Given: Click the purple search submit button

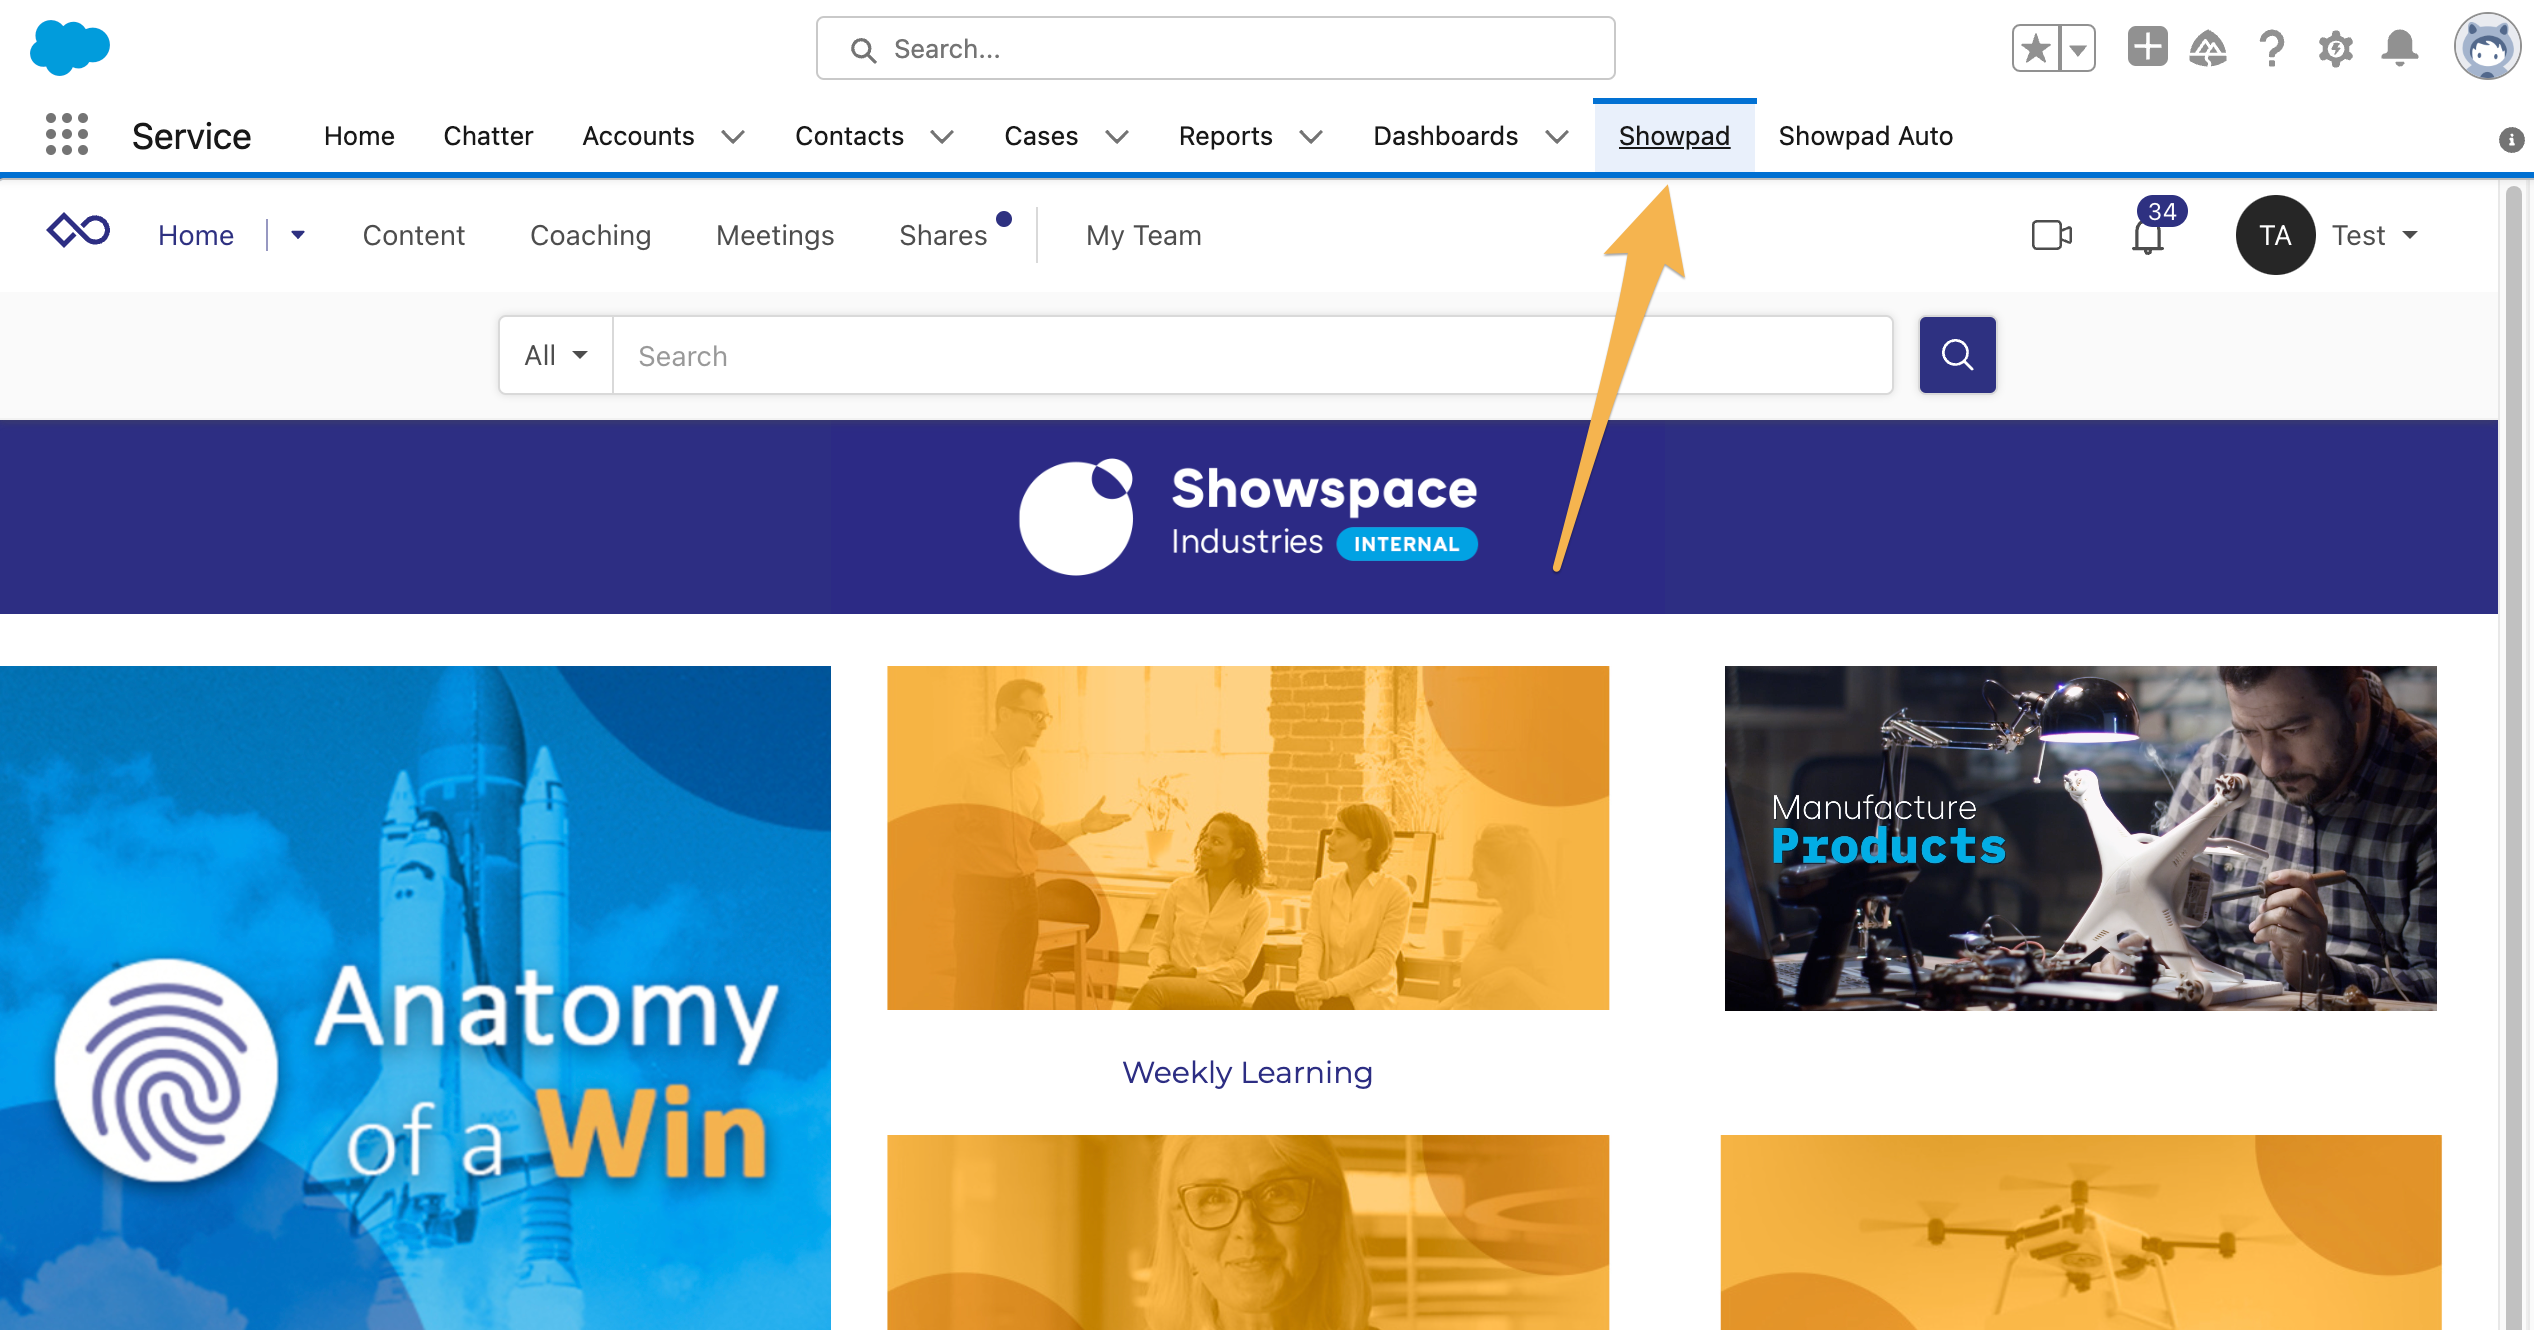Looking at the screenshot, I should click(x=1957, y=354).
